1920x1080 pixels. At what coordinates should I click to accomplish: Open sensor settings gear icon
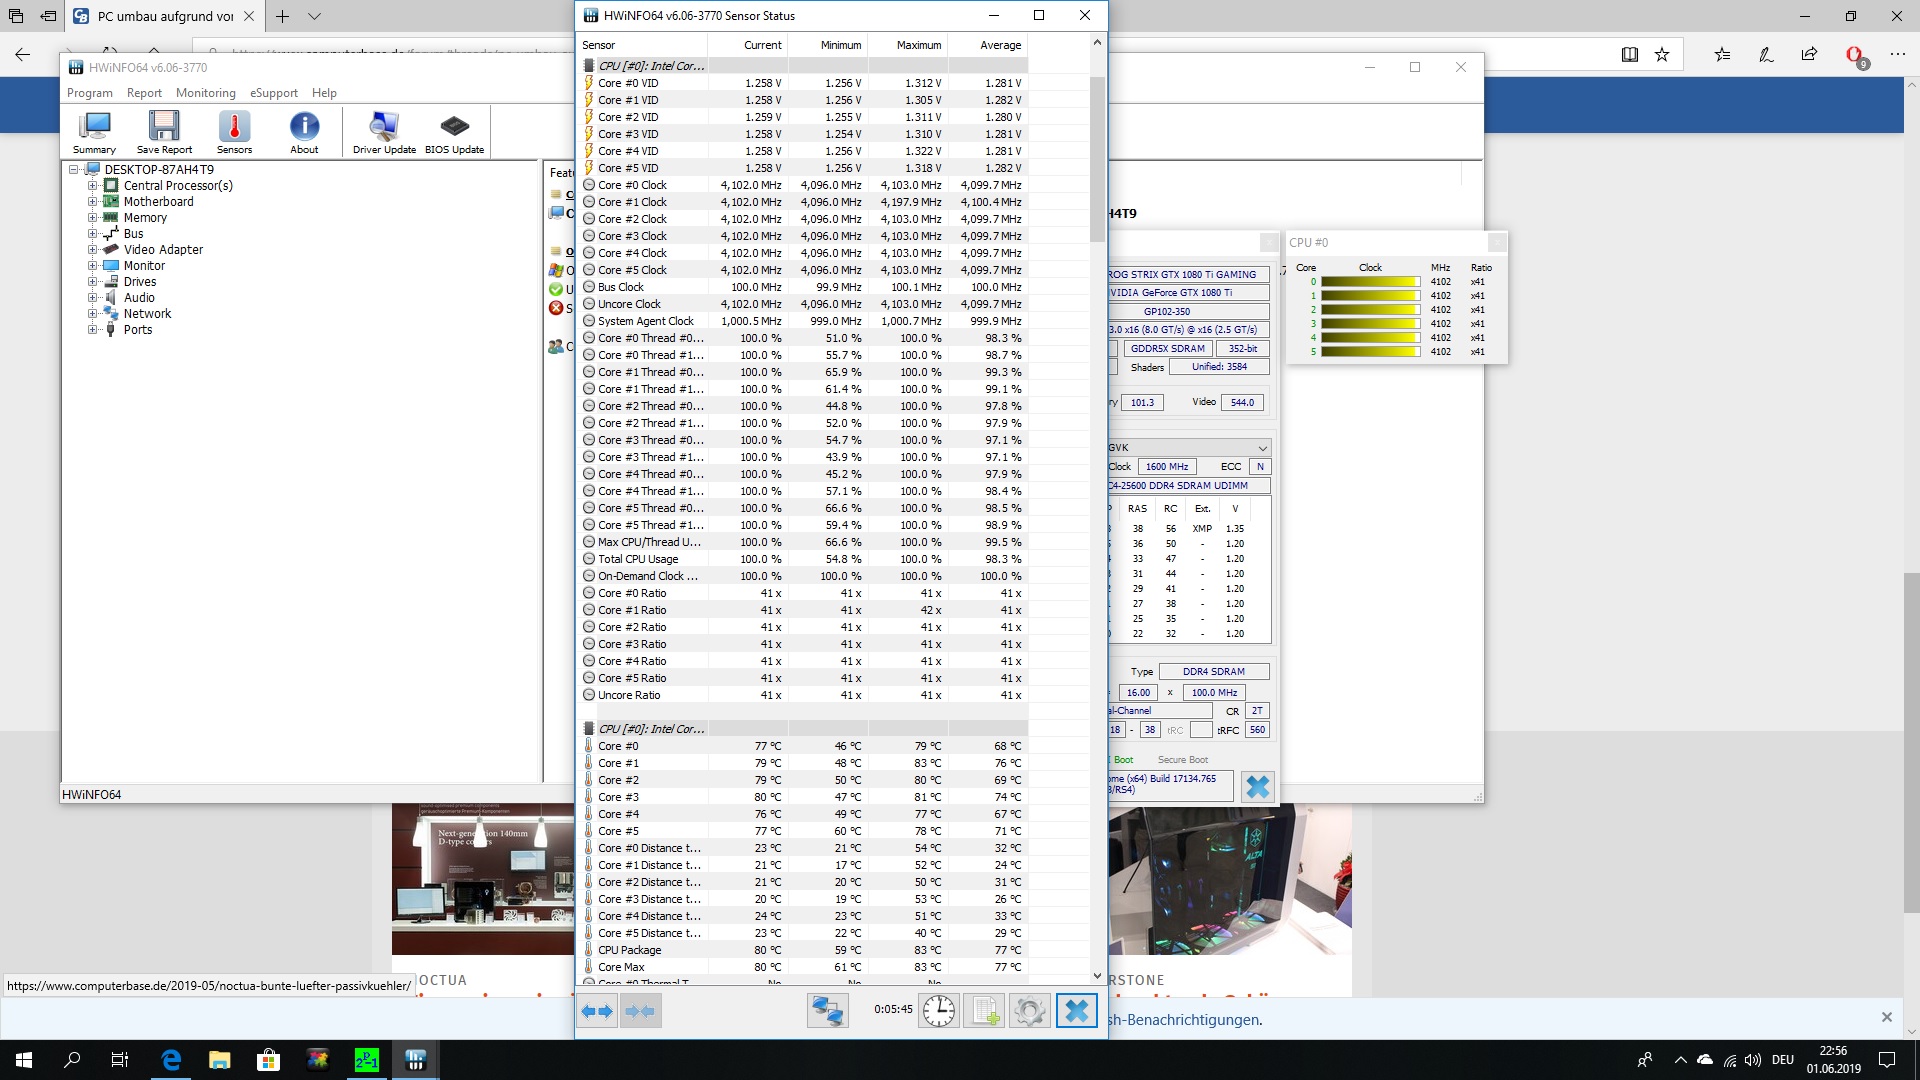tap(1029, 1011)
